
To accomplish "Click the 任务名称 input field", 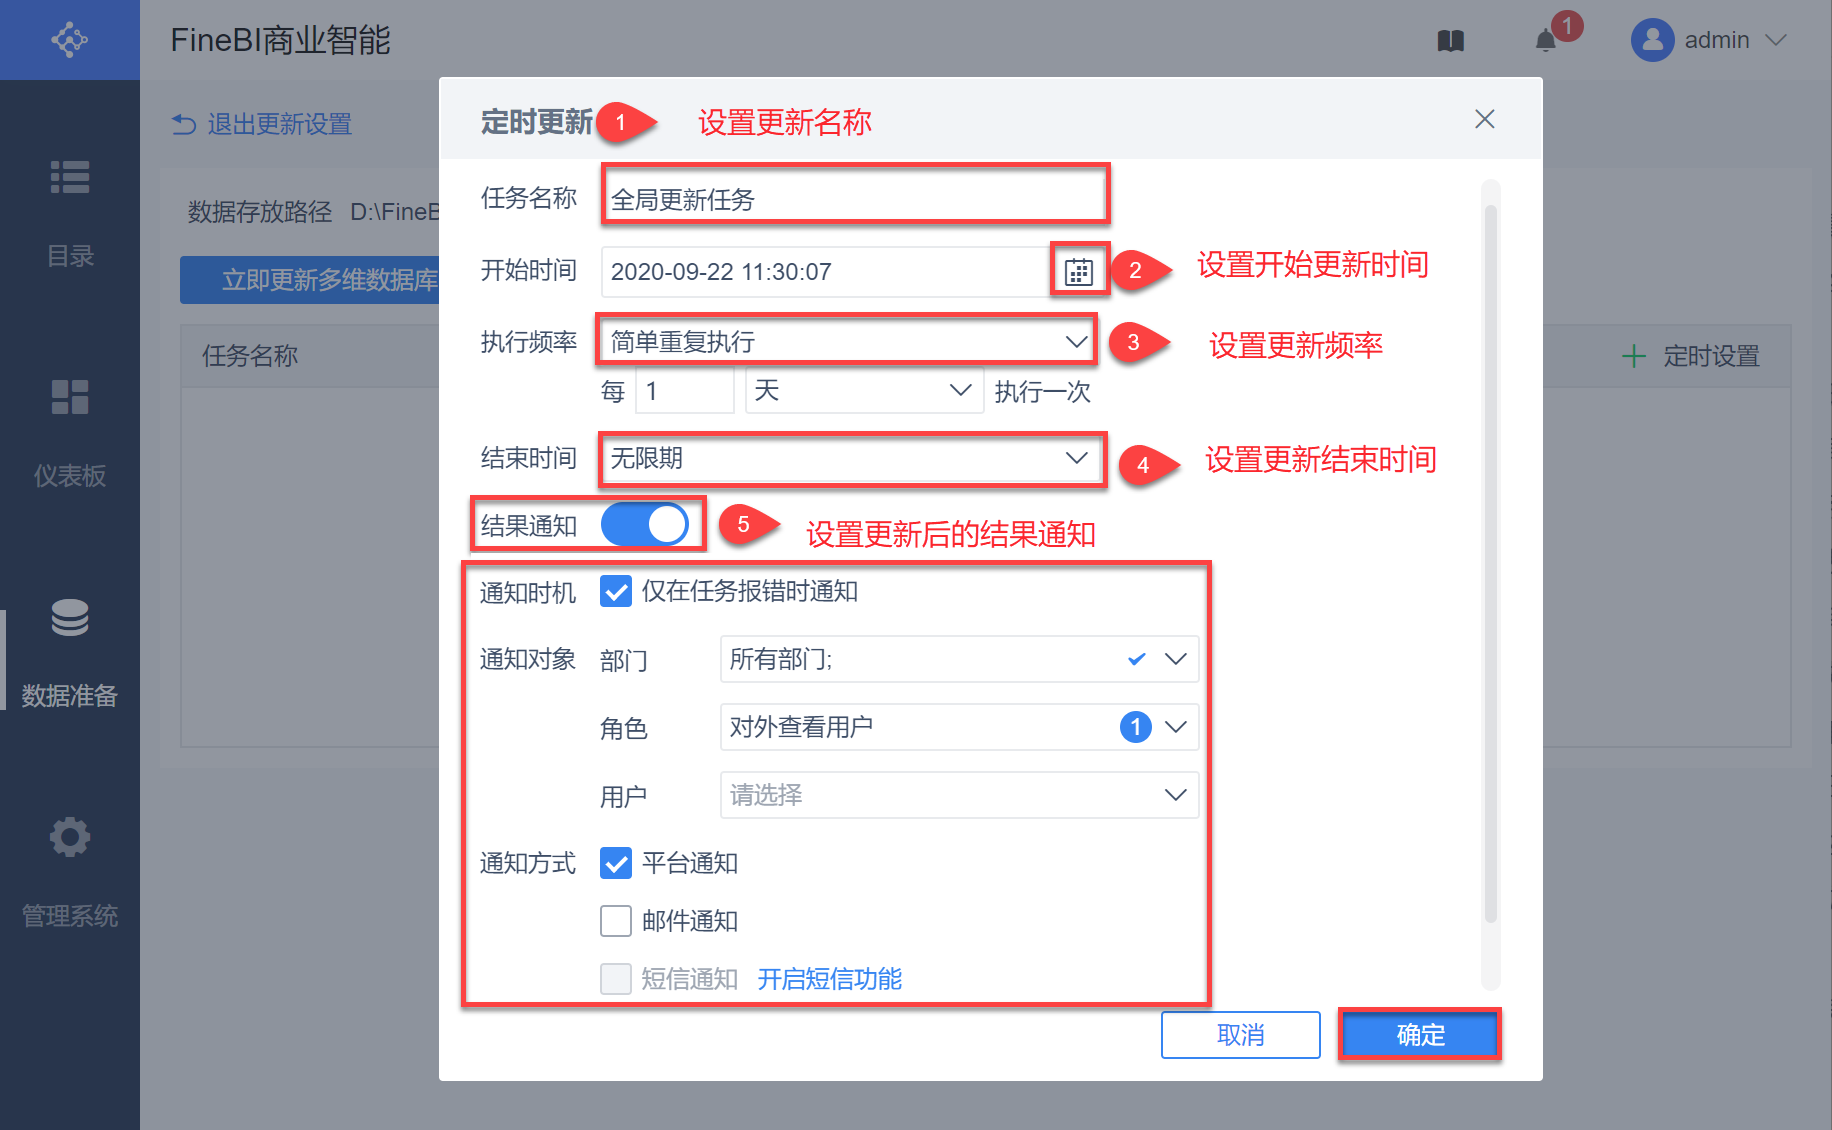I will coord(855,198).
